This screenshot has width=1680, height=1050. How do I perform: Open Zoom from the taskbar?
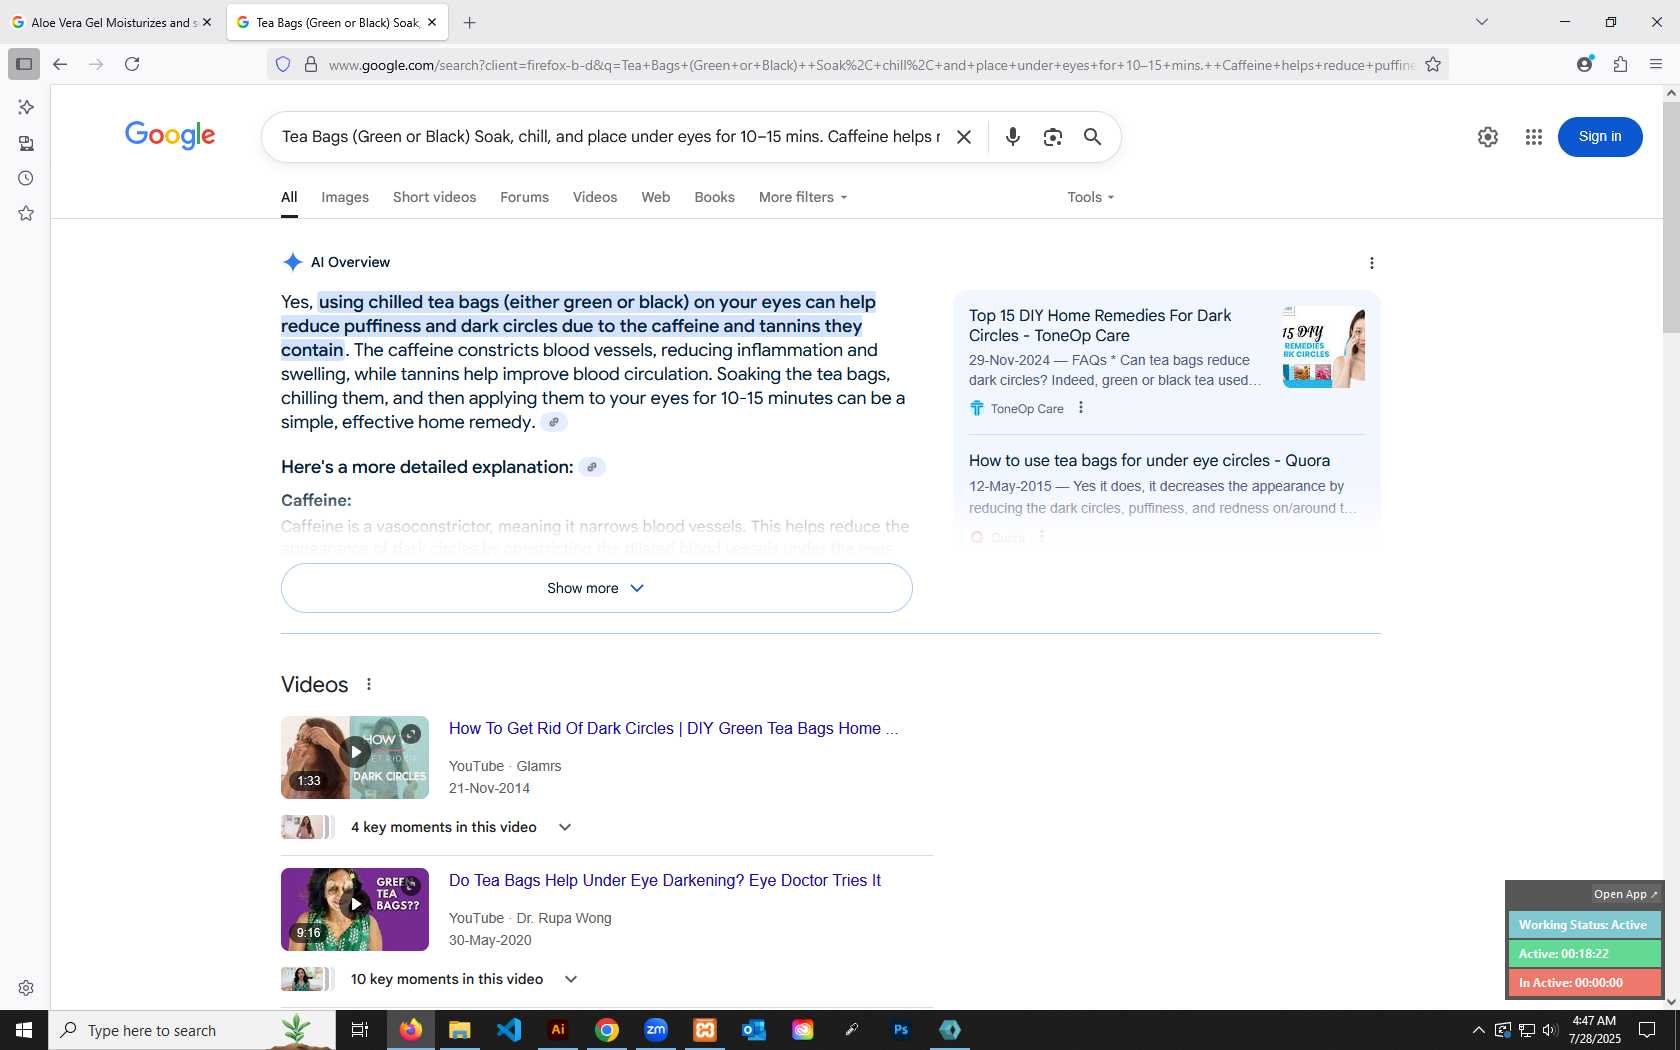[656, 1030]
